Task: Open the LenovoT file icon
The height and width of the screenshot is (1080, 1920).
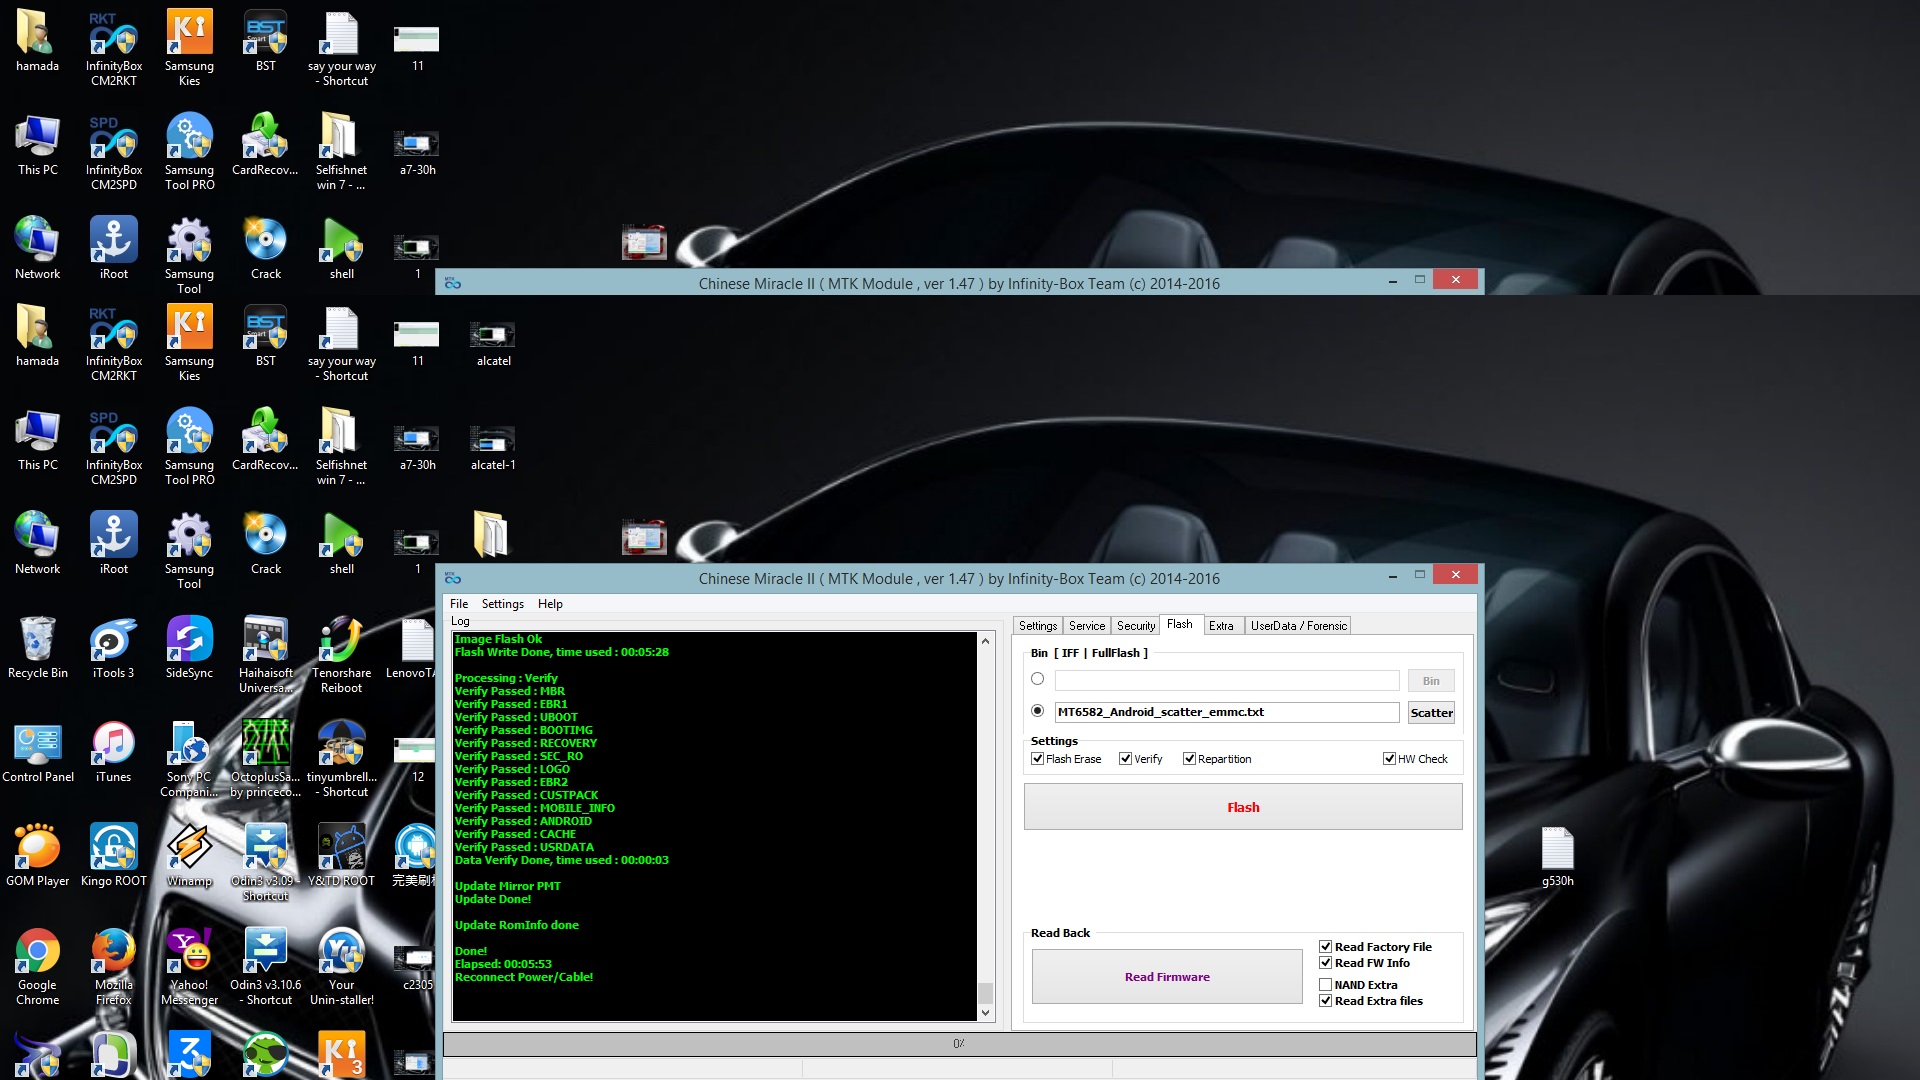Action: click(412, 648)
